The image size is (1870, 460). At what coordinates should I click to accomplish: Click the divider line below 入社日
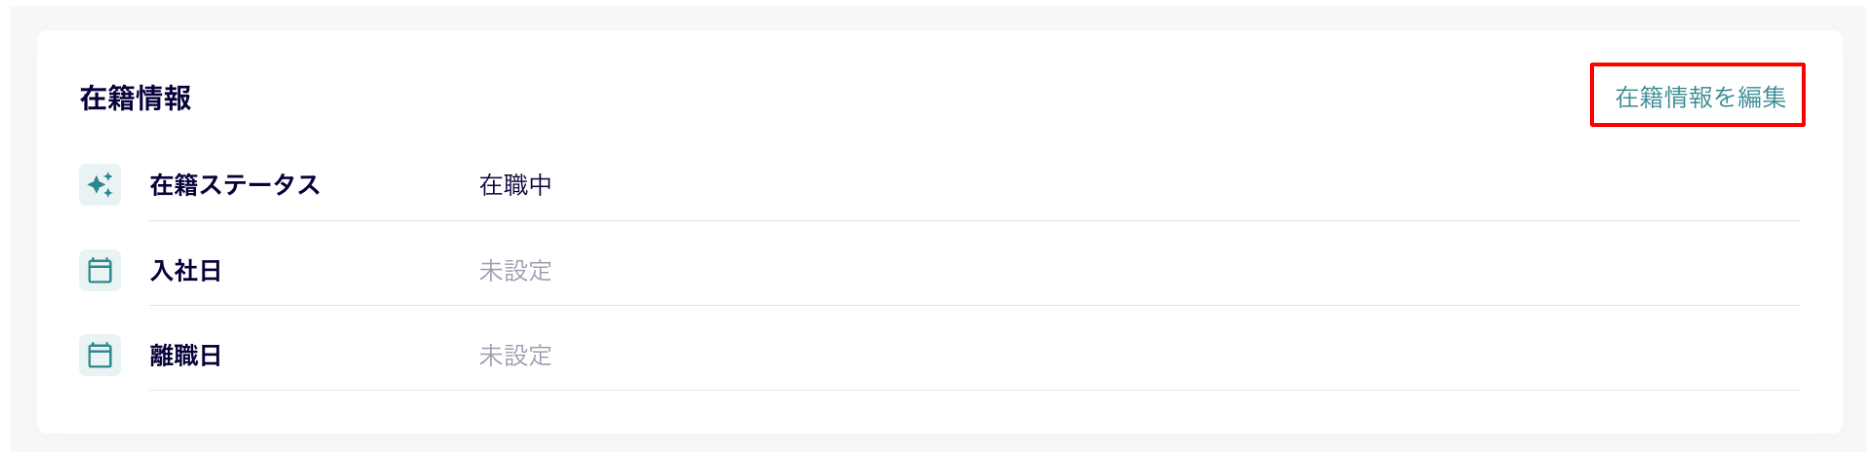click(x=975, y=305)
